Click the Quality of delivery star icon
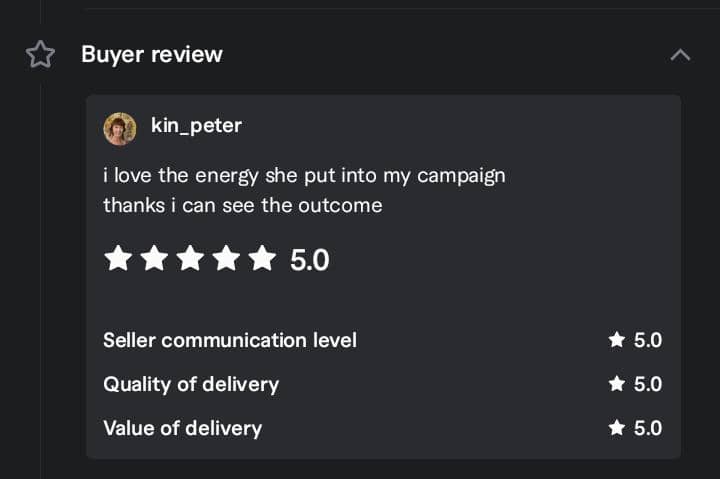This screenshot has height=479, width=720. click(617, 384)
